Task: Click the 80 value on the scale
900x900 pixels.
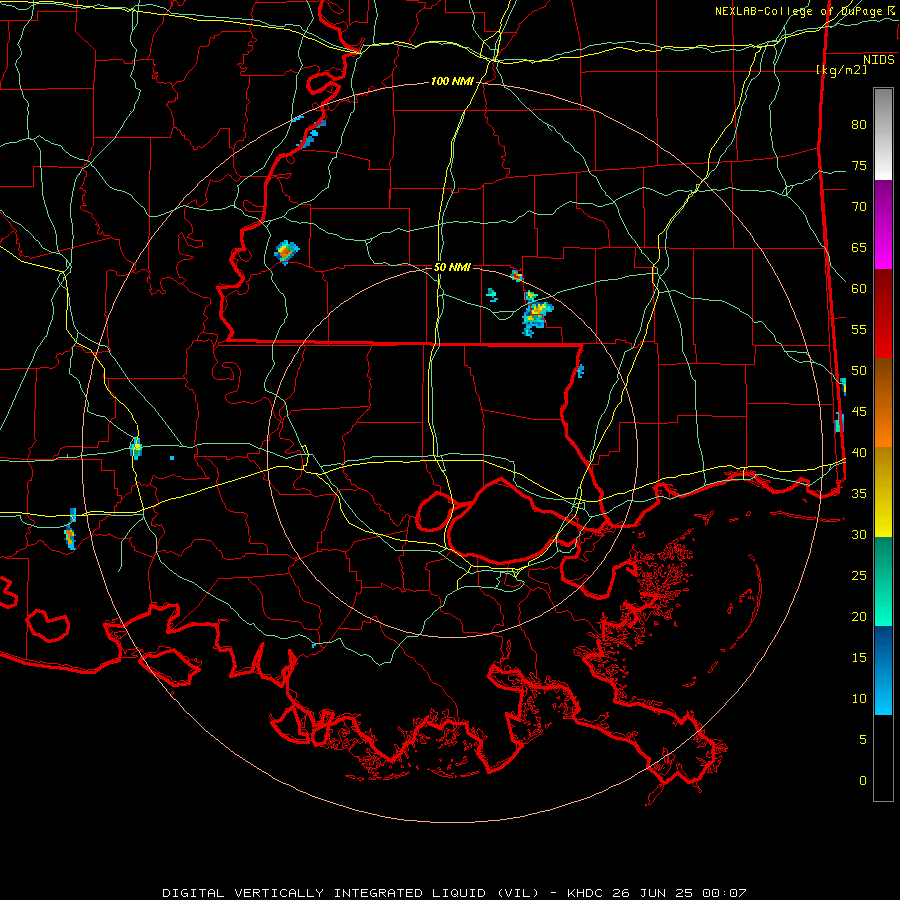Action: [859, 125]
